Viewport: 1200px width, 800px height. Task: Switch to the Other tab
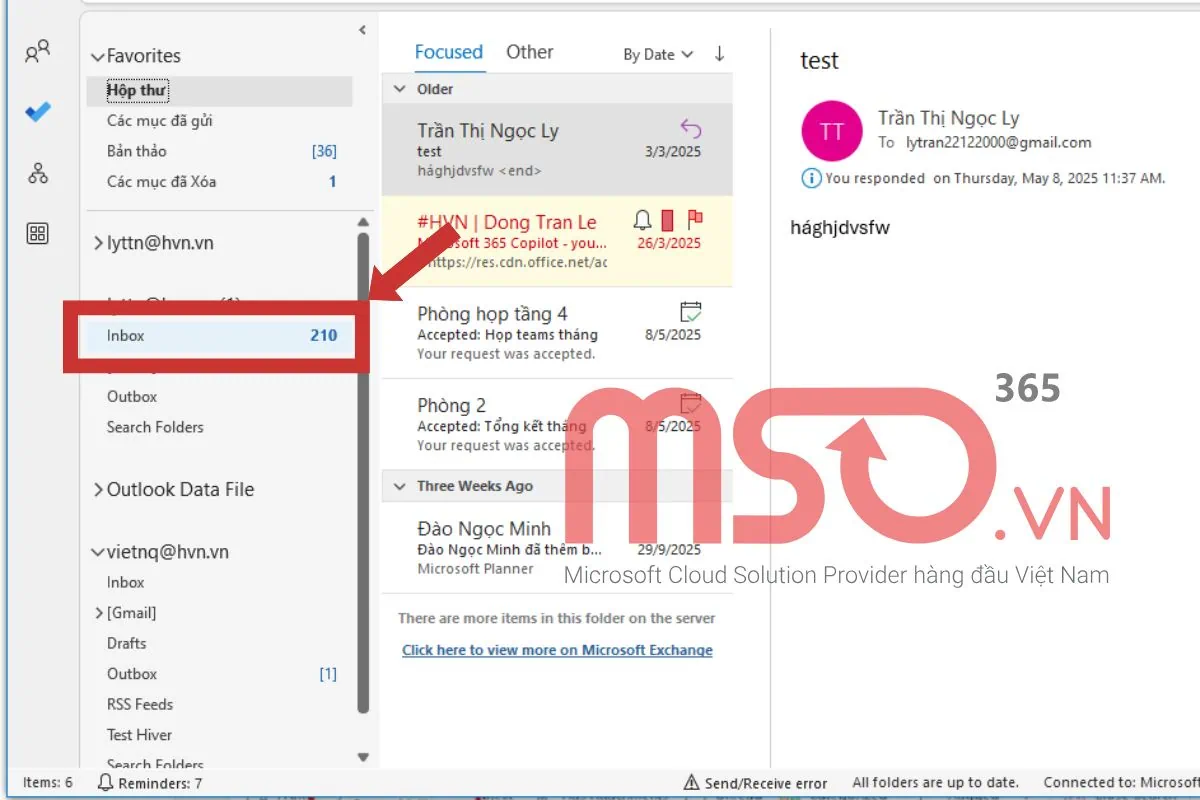pos(529,52)
